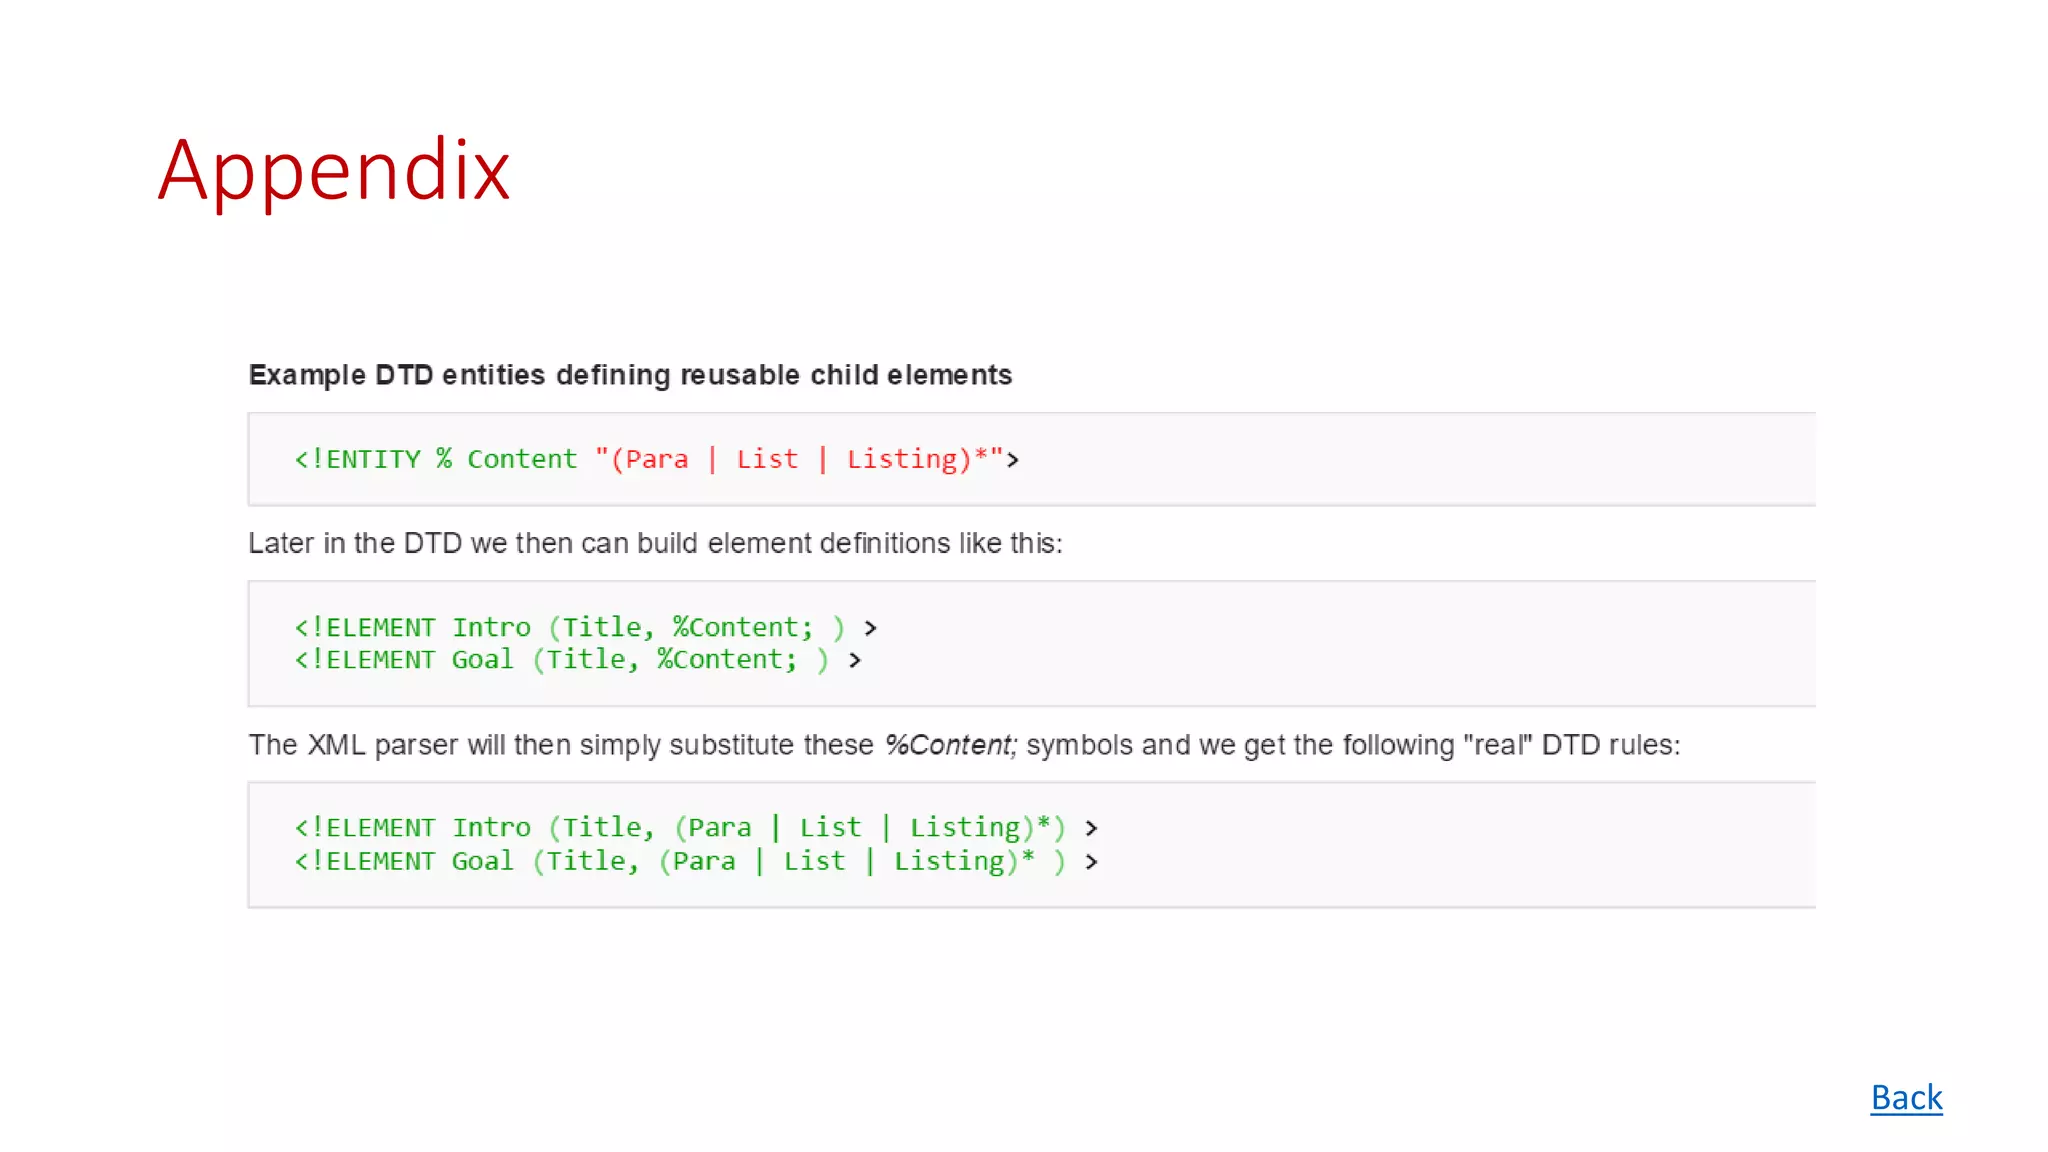The width and height of the screenshot is (2048, 1152).
Task: Click the 'ELEMENT Goal (Title, %Content;)' line
Action: 577,660
